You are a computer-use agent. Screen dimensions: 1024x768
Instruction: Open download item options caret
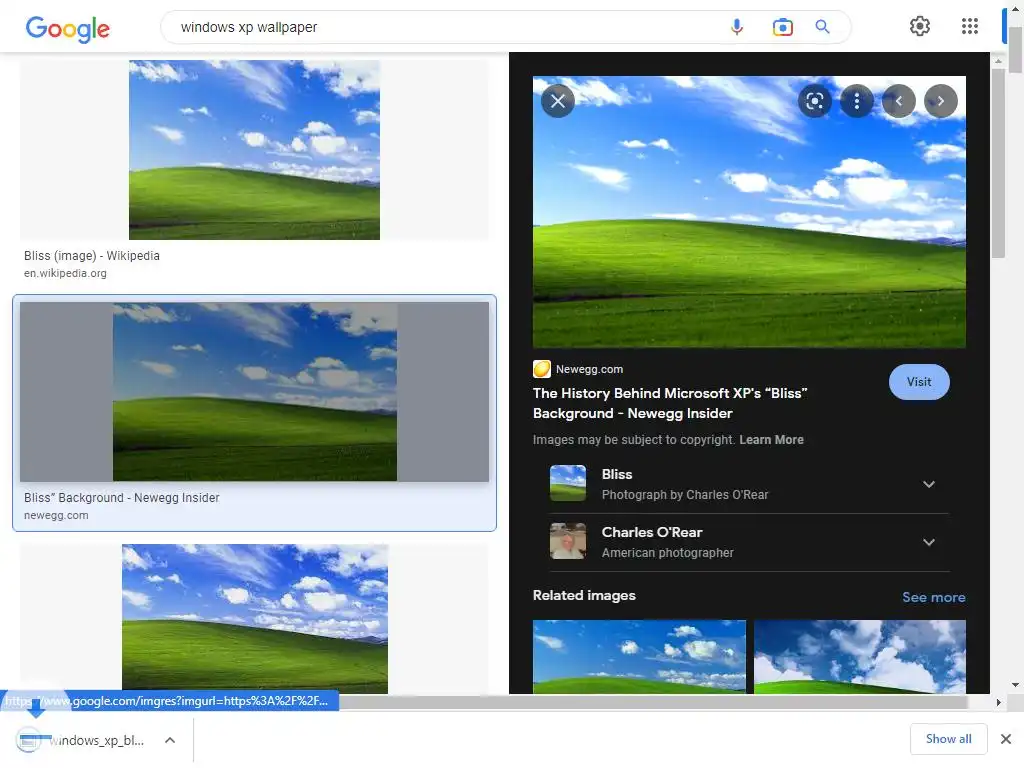coord(170,740)
